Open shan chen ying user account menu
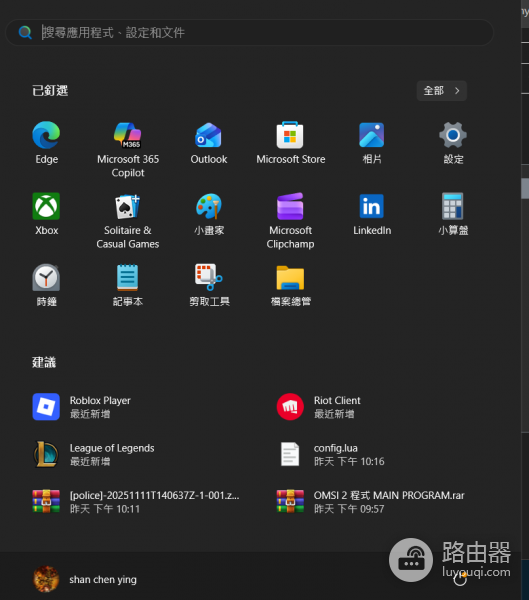The width and height of the screenshot is (529, 600). tap(85, 579)
